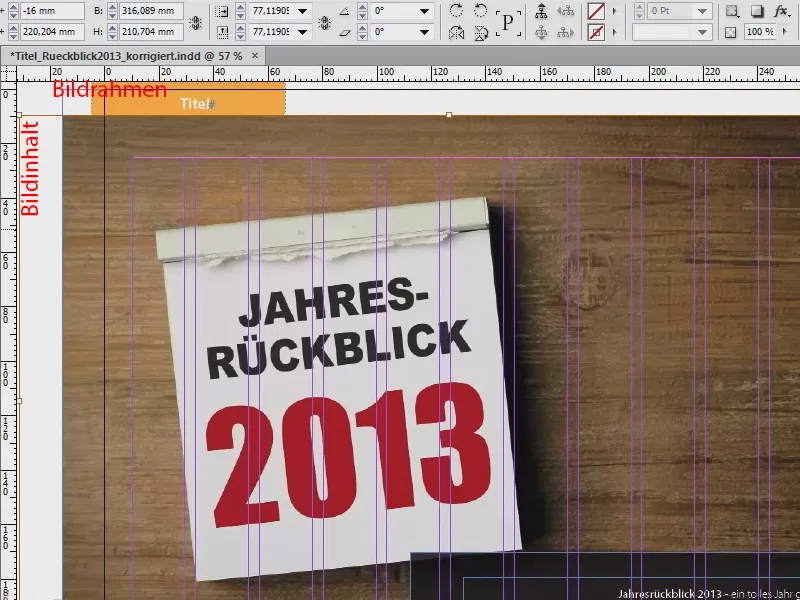Rotate selection 90° counterclockwise
Viewport: 800px width, 600px height.
[481, 10]
